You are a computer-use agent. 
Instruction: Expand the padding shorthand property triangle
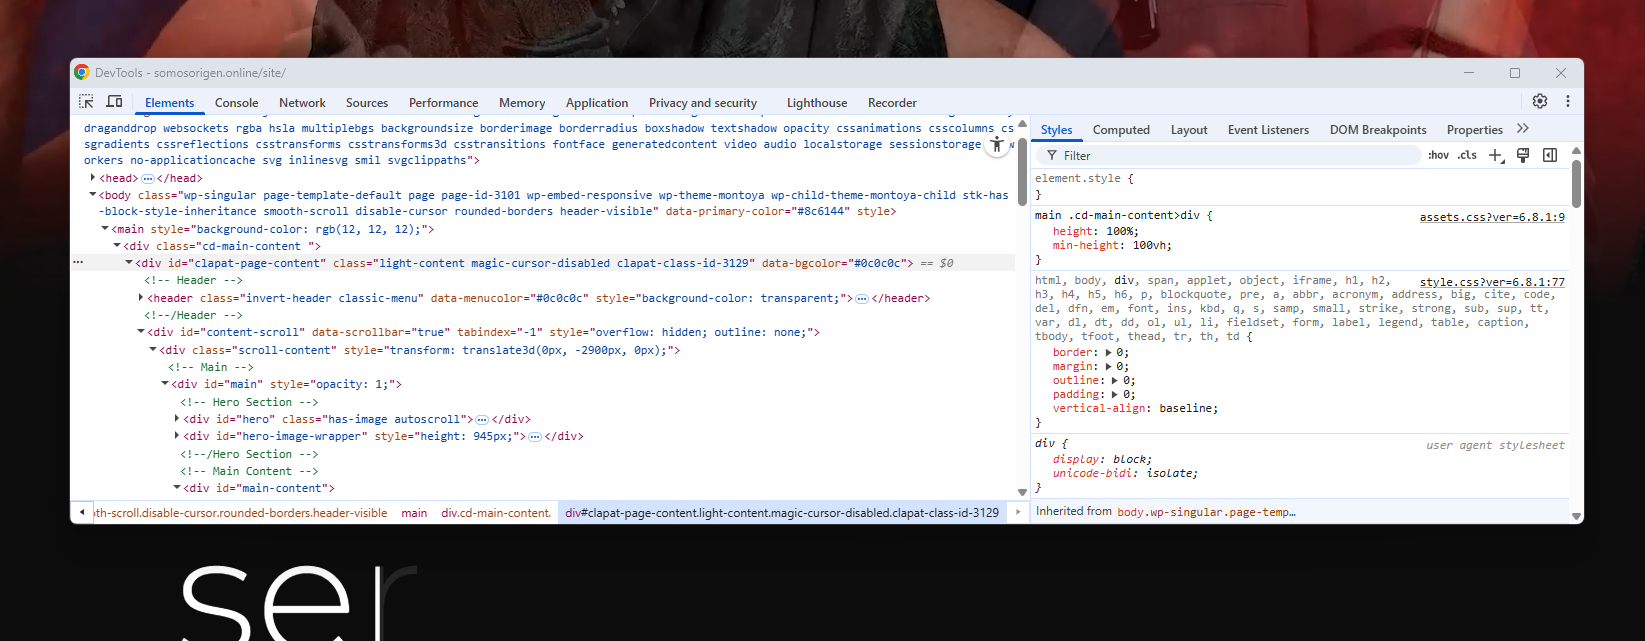[1115, 394]
